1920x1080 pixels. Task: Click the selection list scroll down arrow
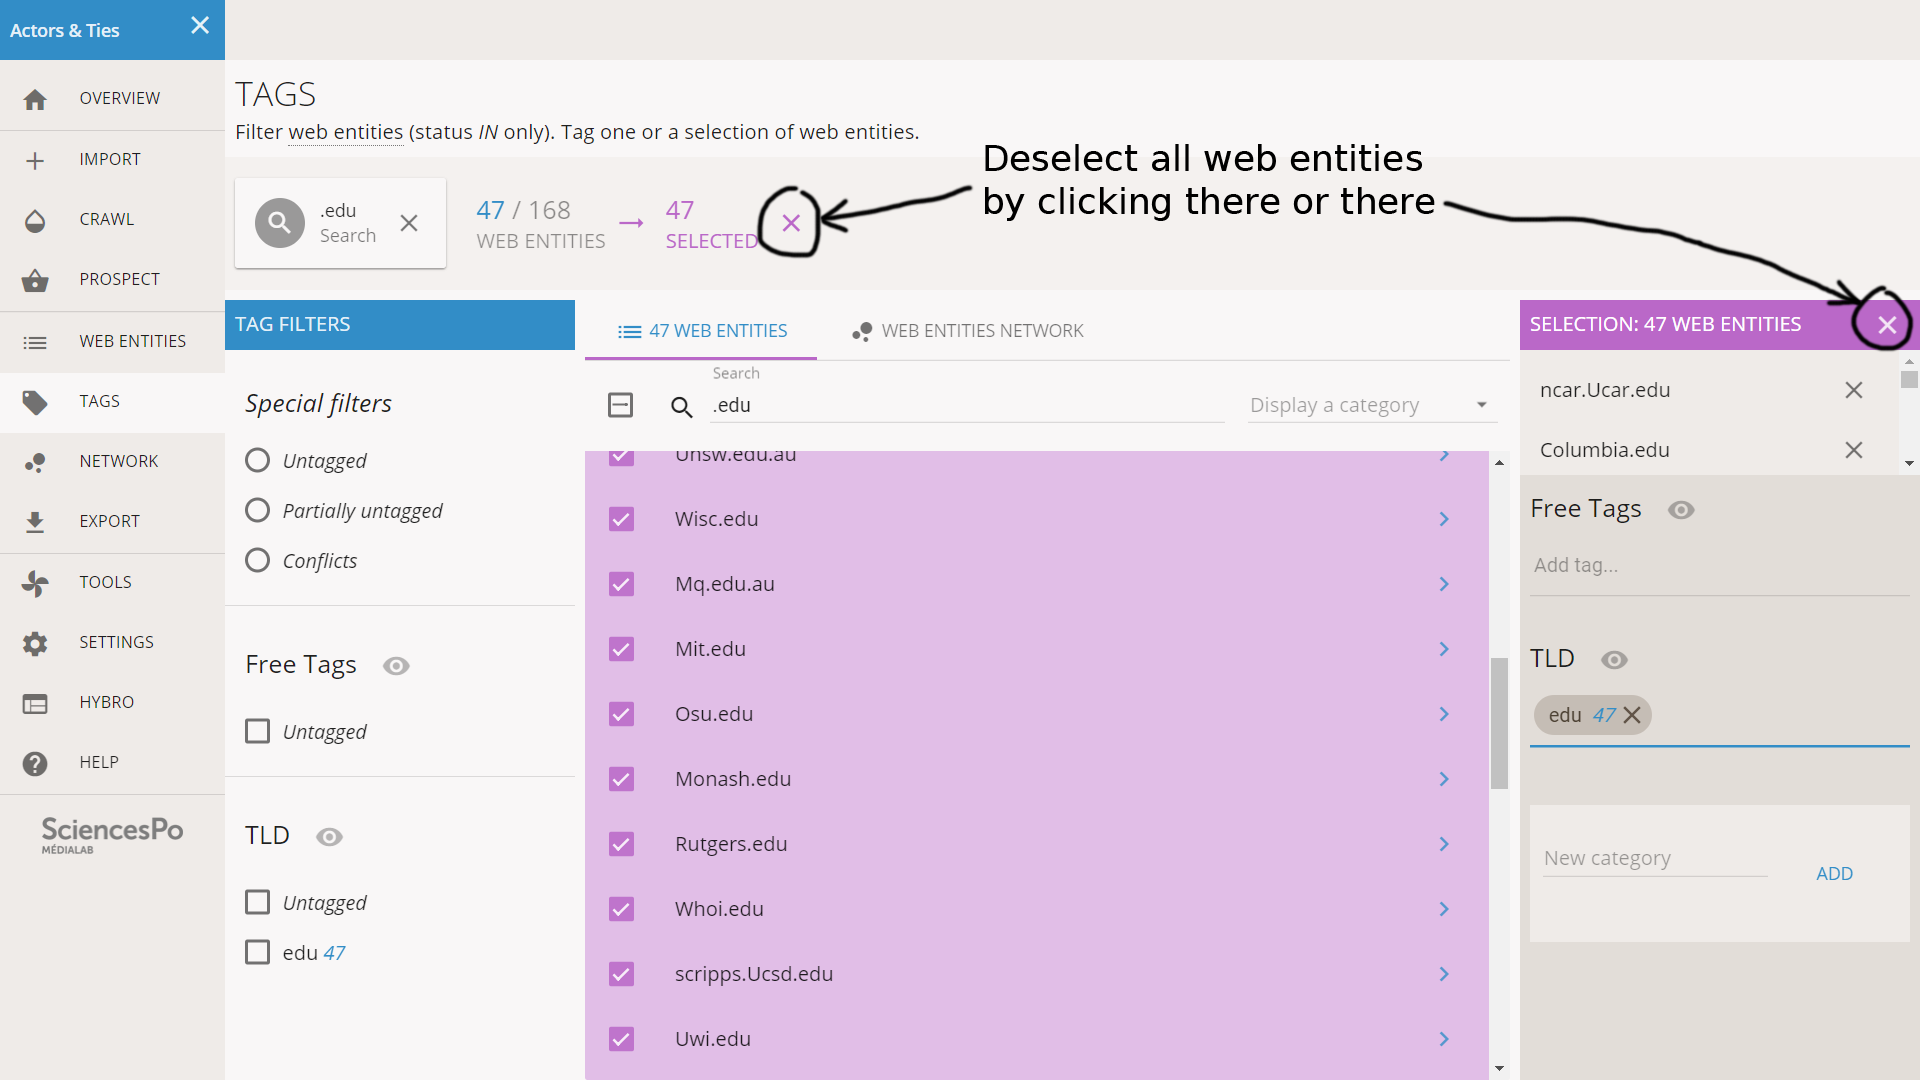tap(1909, 463)
